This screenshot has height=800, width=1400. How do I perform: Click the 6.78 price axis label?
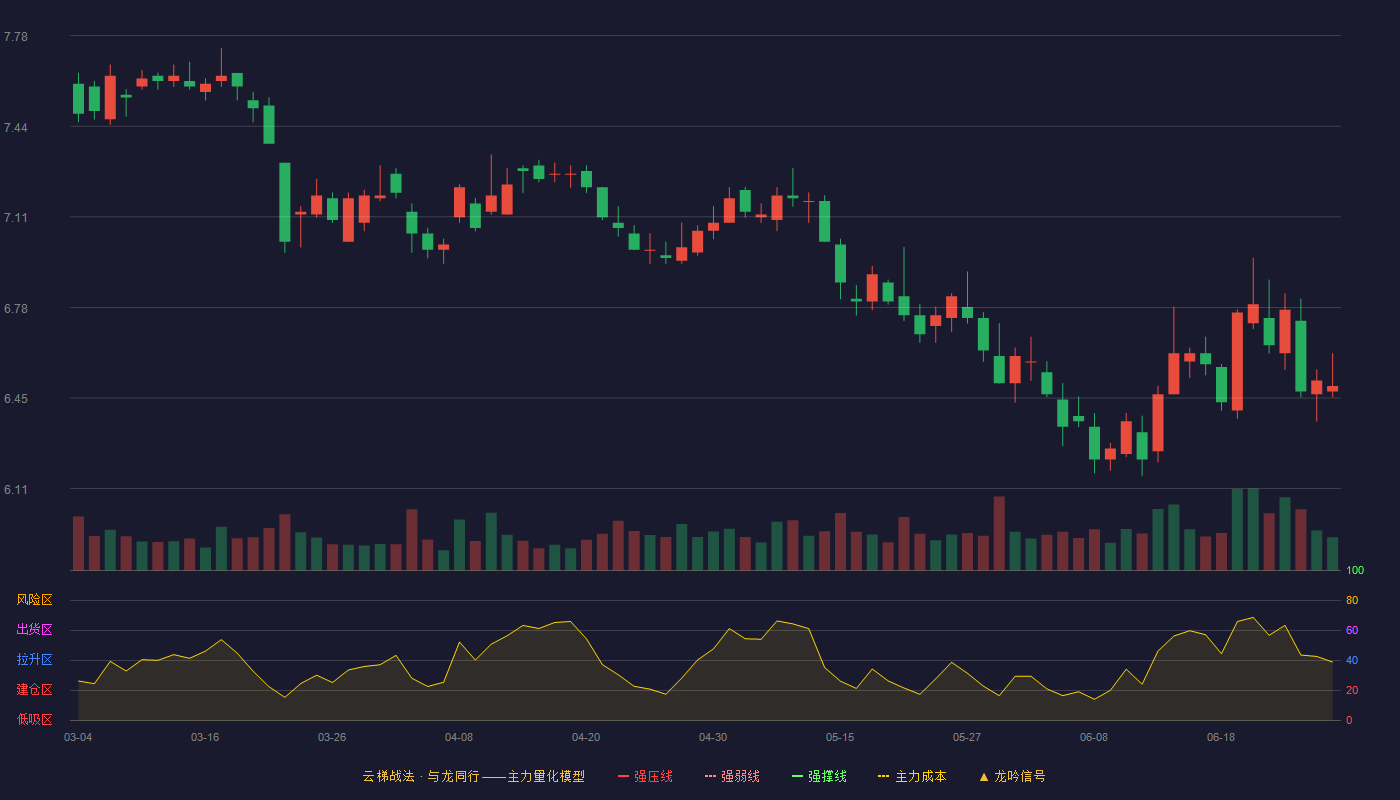point(16,309)
